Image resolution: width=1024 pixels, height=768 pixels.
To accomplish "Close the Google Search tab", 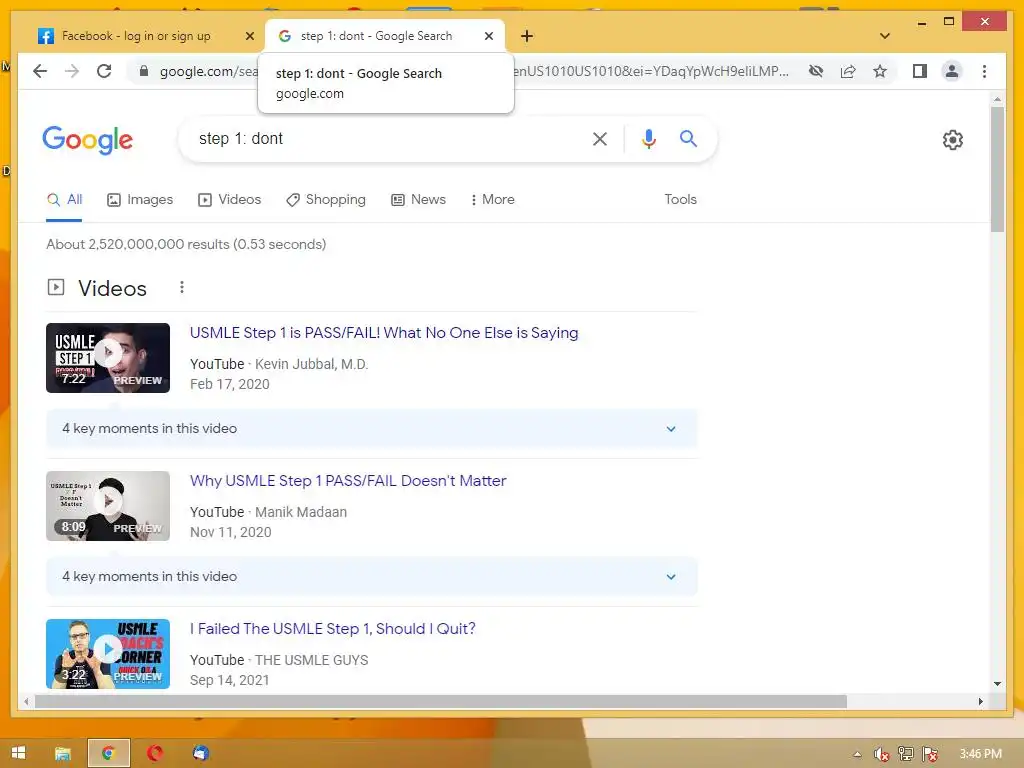I will [488, 36].
